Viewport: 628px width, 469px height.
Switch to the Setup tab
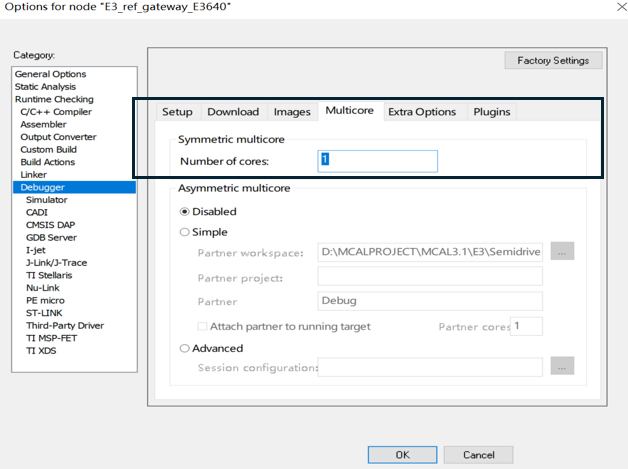[177, 112]
